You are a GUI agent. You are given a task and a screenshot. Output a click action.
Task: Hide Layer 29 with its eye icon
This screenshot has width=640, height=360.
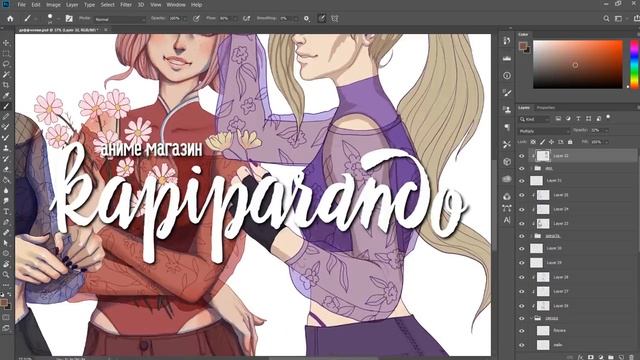point(522,263)
